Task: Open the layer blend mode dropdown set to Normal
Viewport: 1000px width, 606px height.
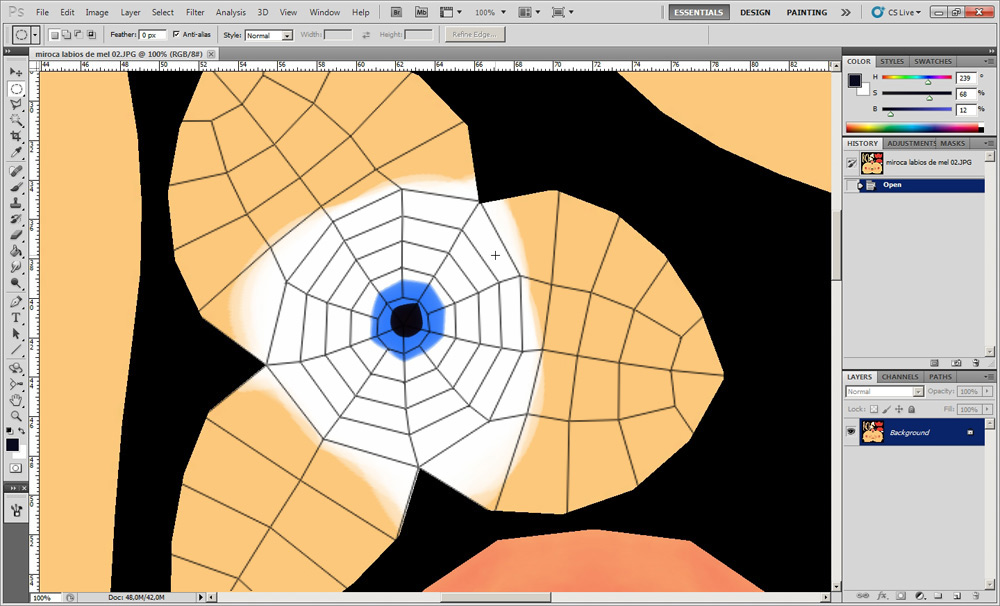Action: coord(885,391)
